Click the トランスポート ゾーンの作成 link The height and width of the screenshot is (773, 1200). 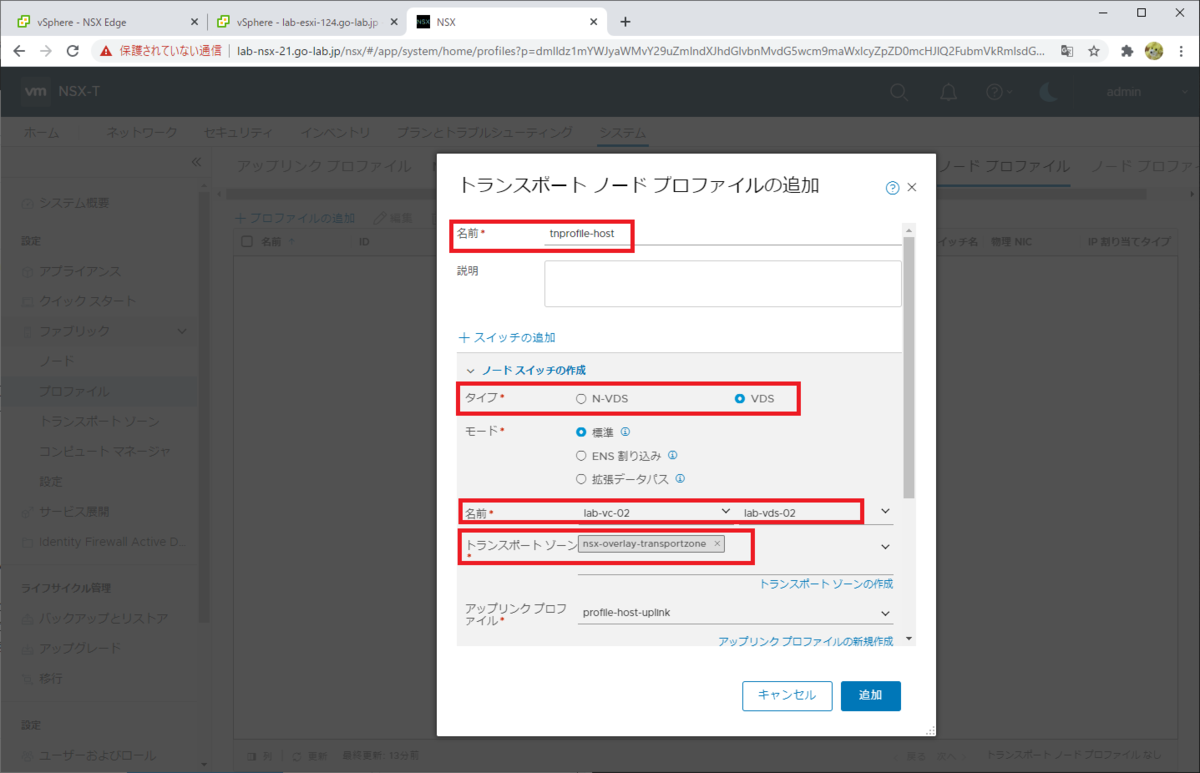[826, 584]
